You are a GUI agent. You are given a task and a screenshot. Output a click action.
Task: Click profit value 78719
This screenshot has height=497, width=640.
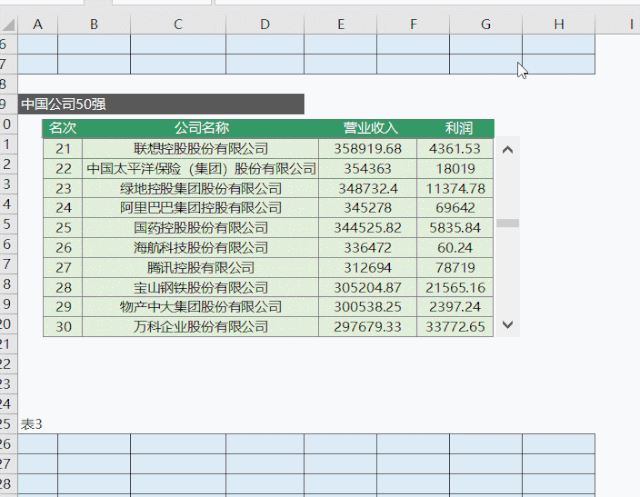pyautogui.click(x=455, y=268)
